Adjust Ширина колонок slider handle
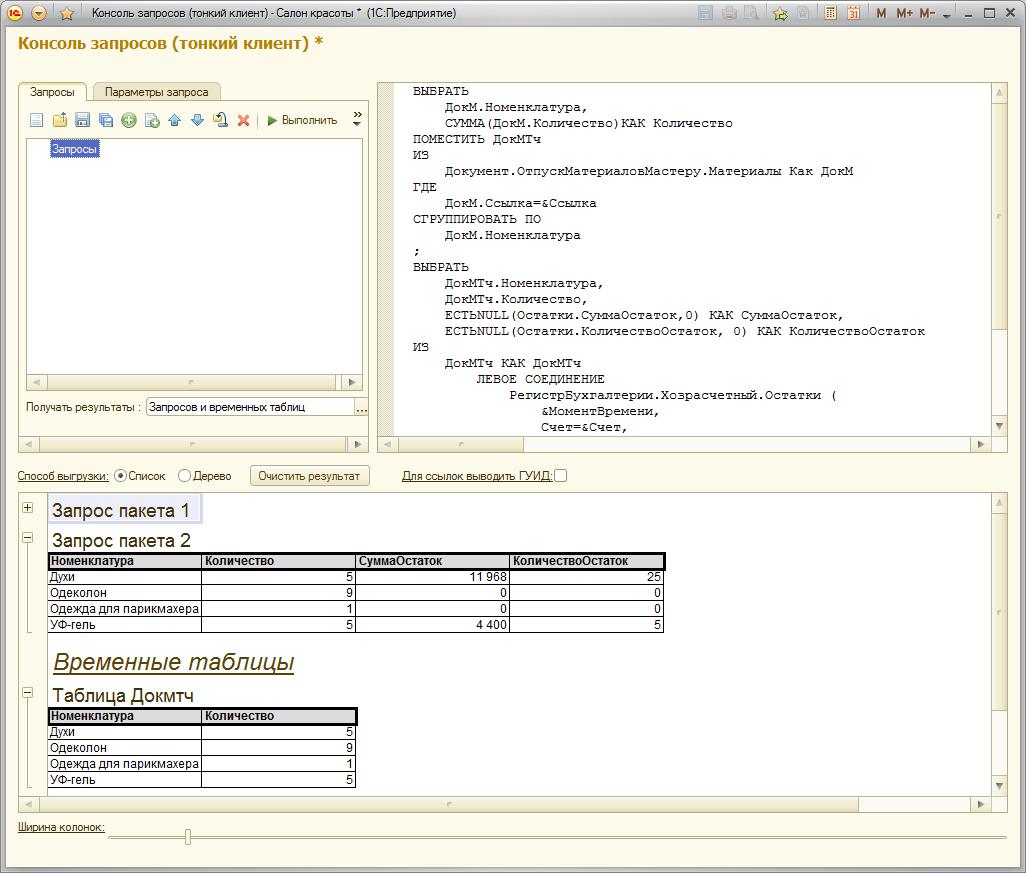This screenshot has width=1026, height=873. [188, 837]
